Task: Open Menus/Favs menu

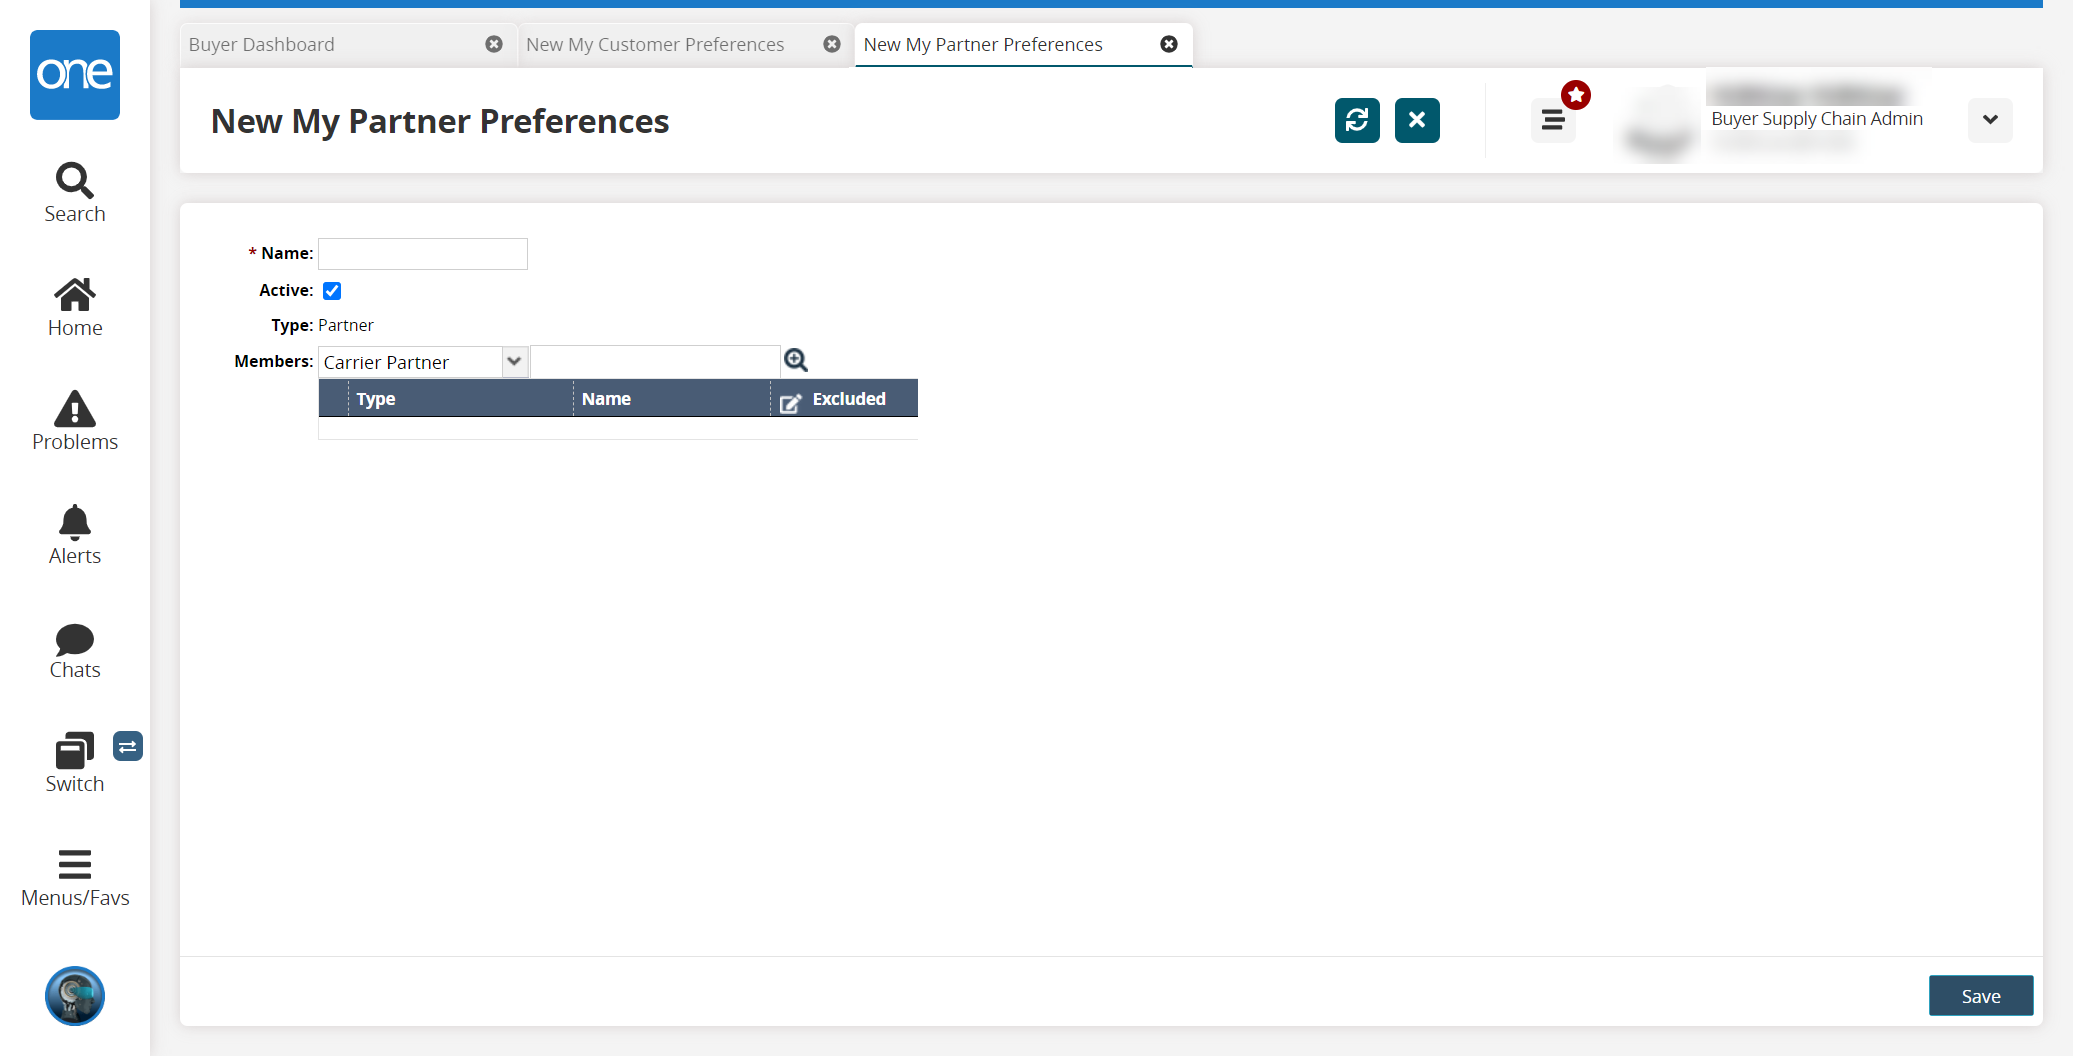Action: point(75,877)
